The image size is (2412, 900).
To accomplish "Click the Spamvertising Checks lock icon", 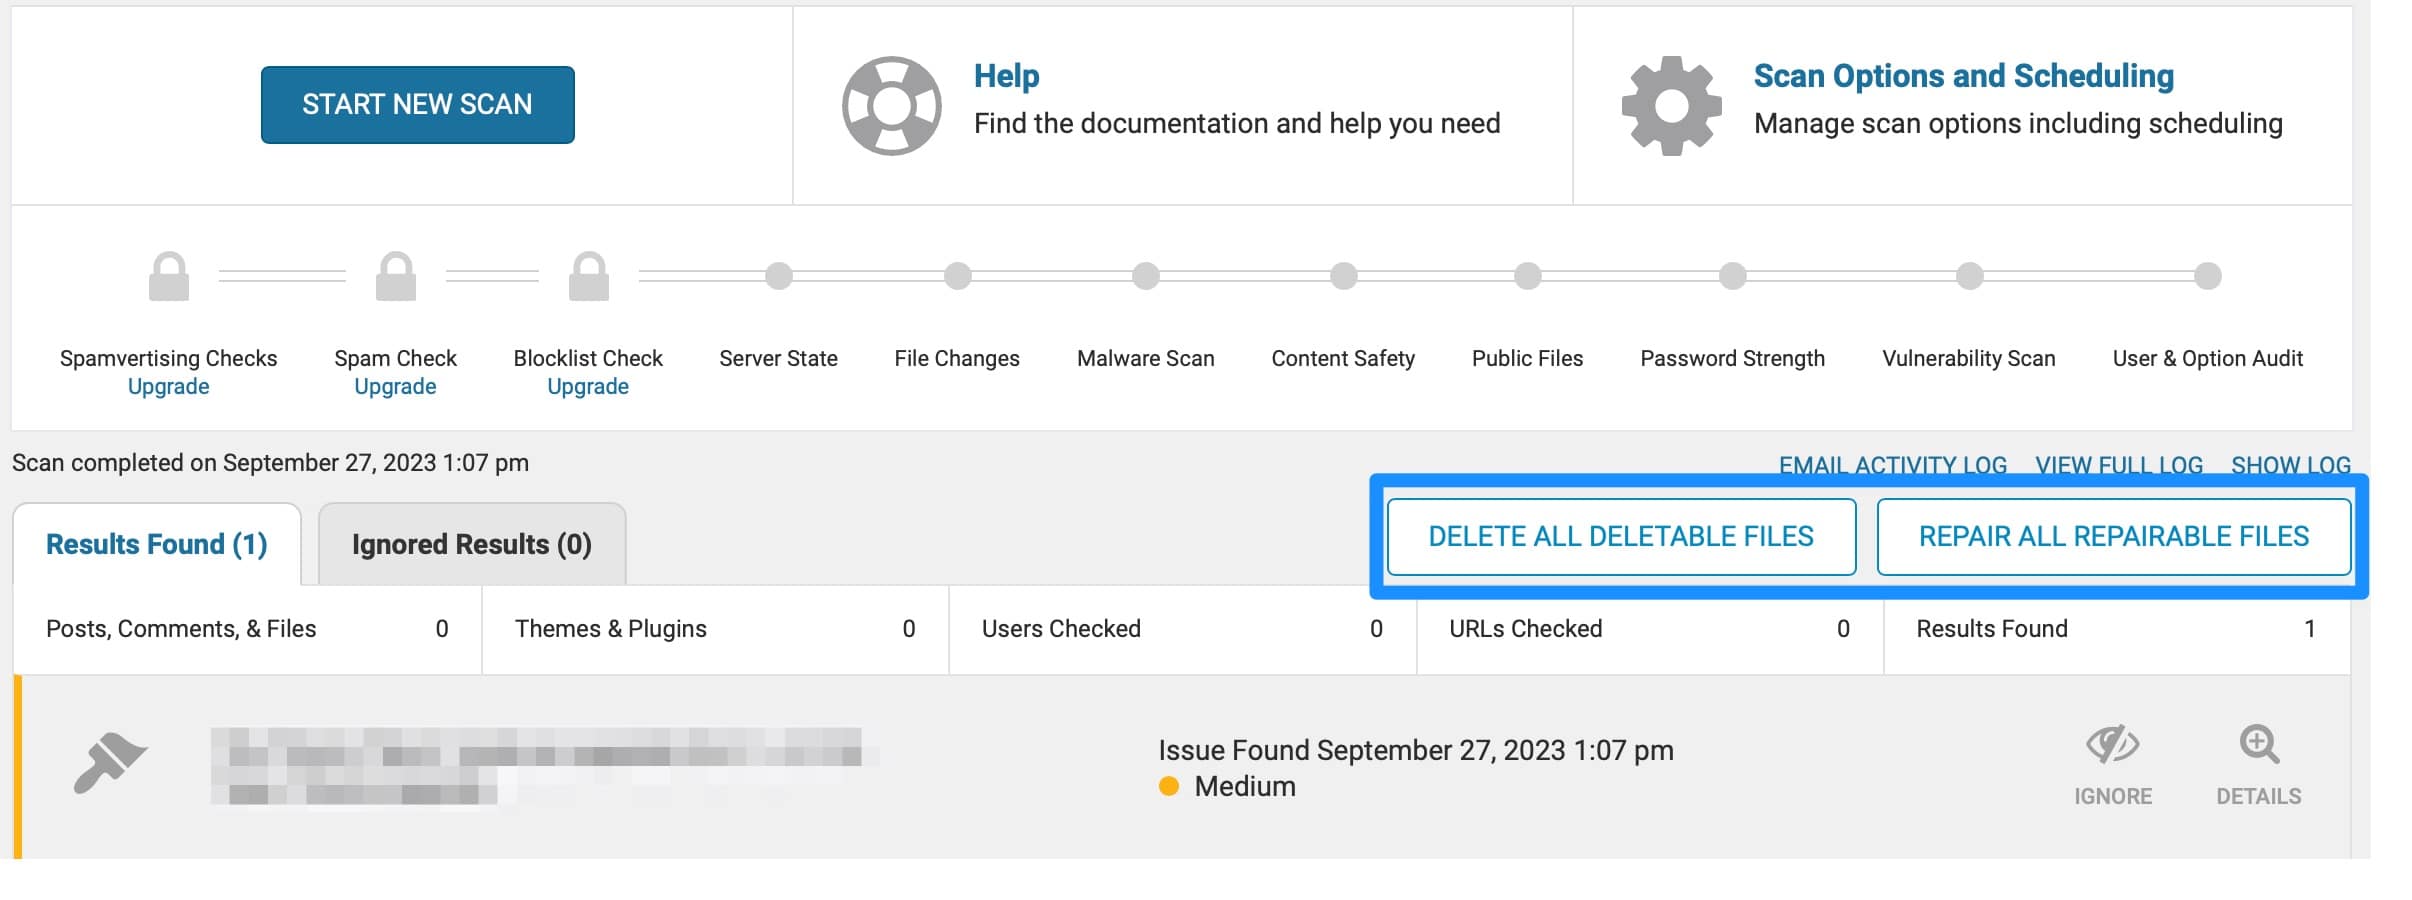I will pos(169,276).
